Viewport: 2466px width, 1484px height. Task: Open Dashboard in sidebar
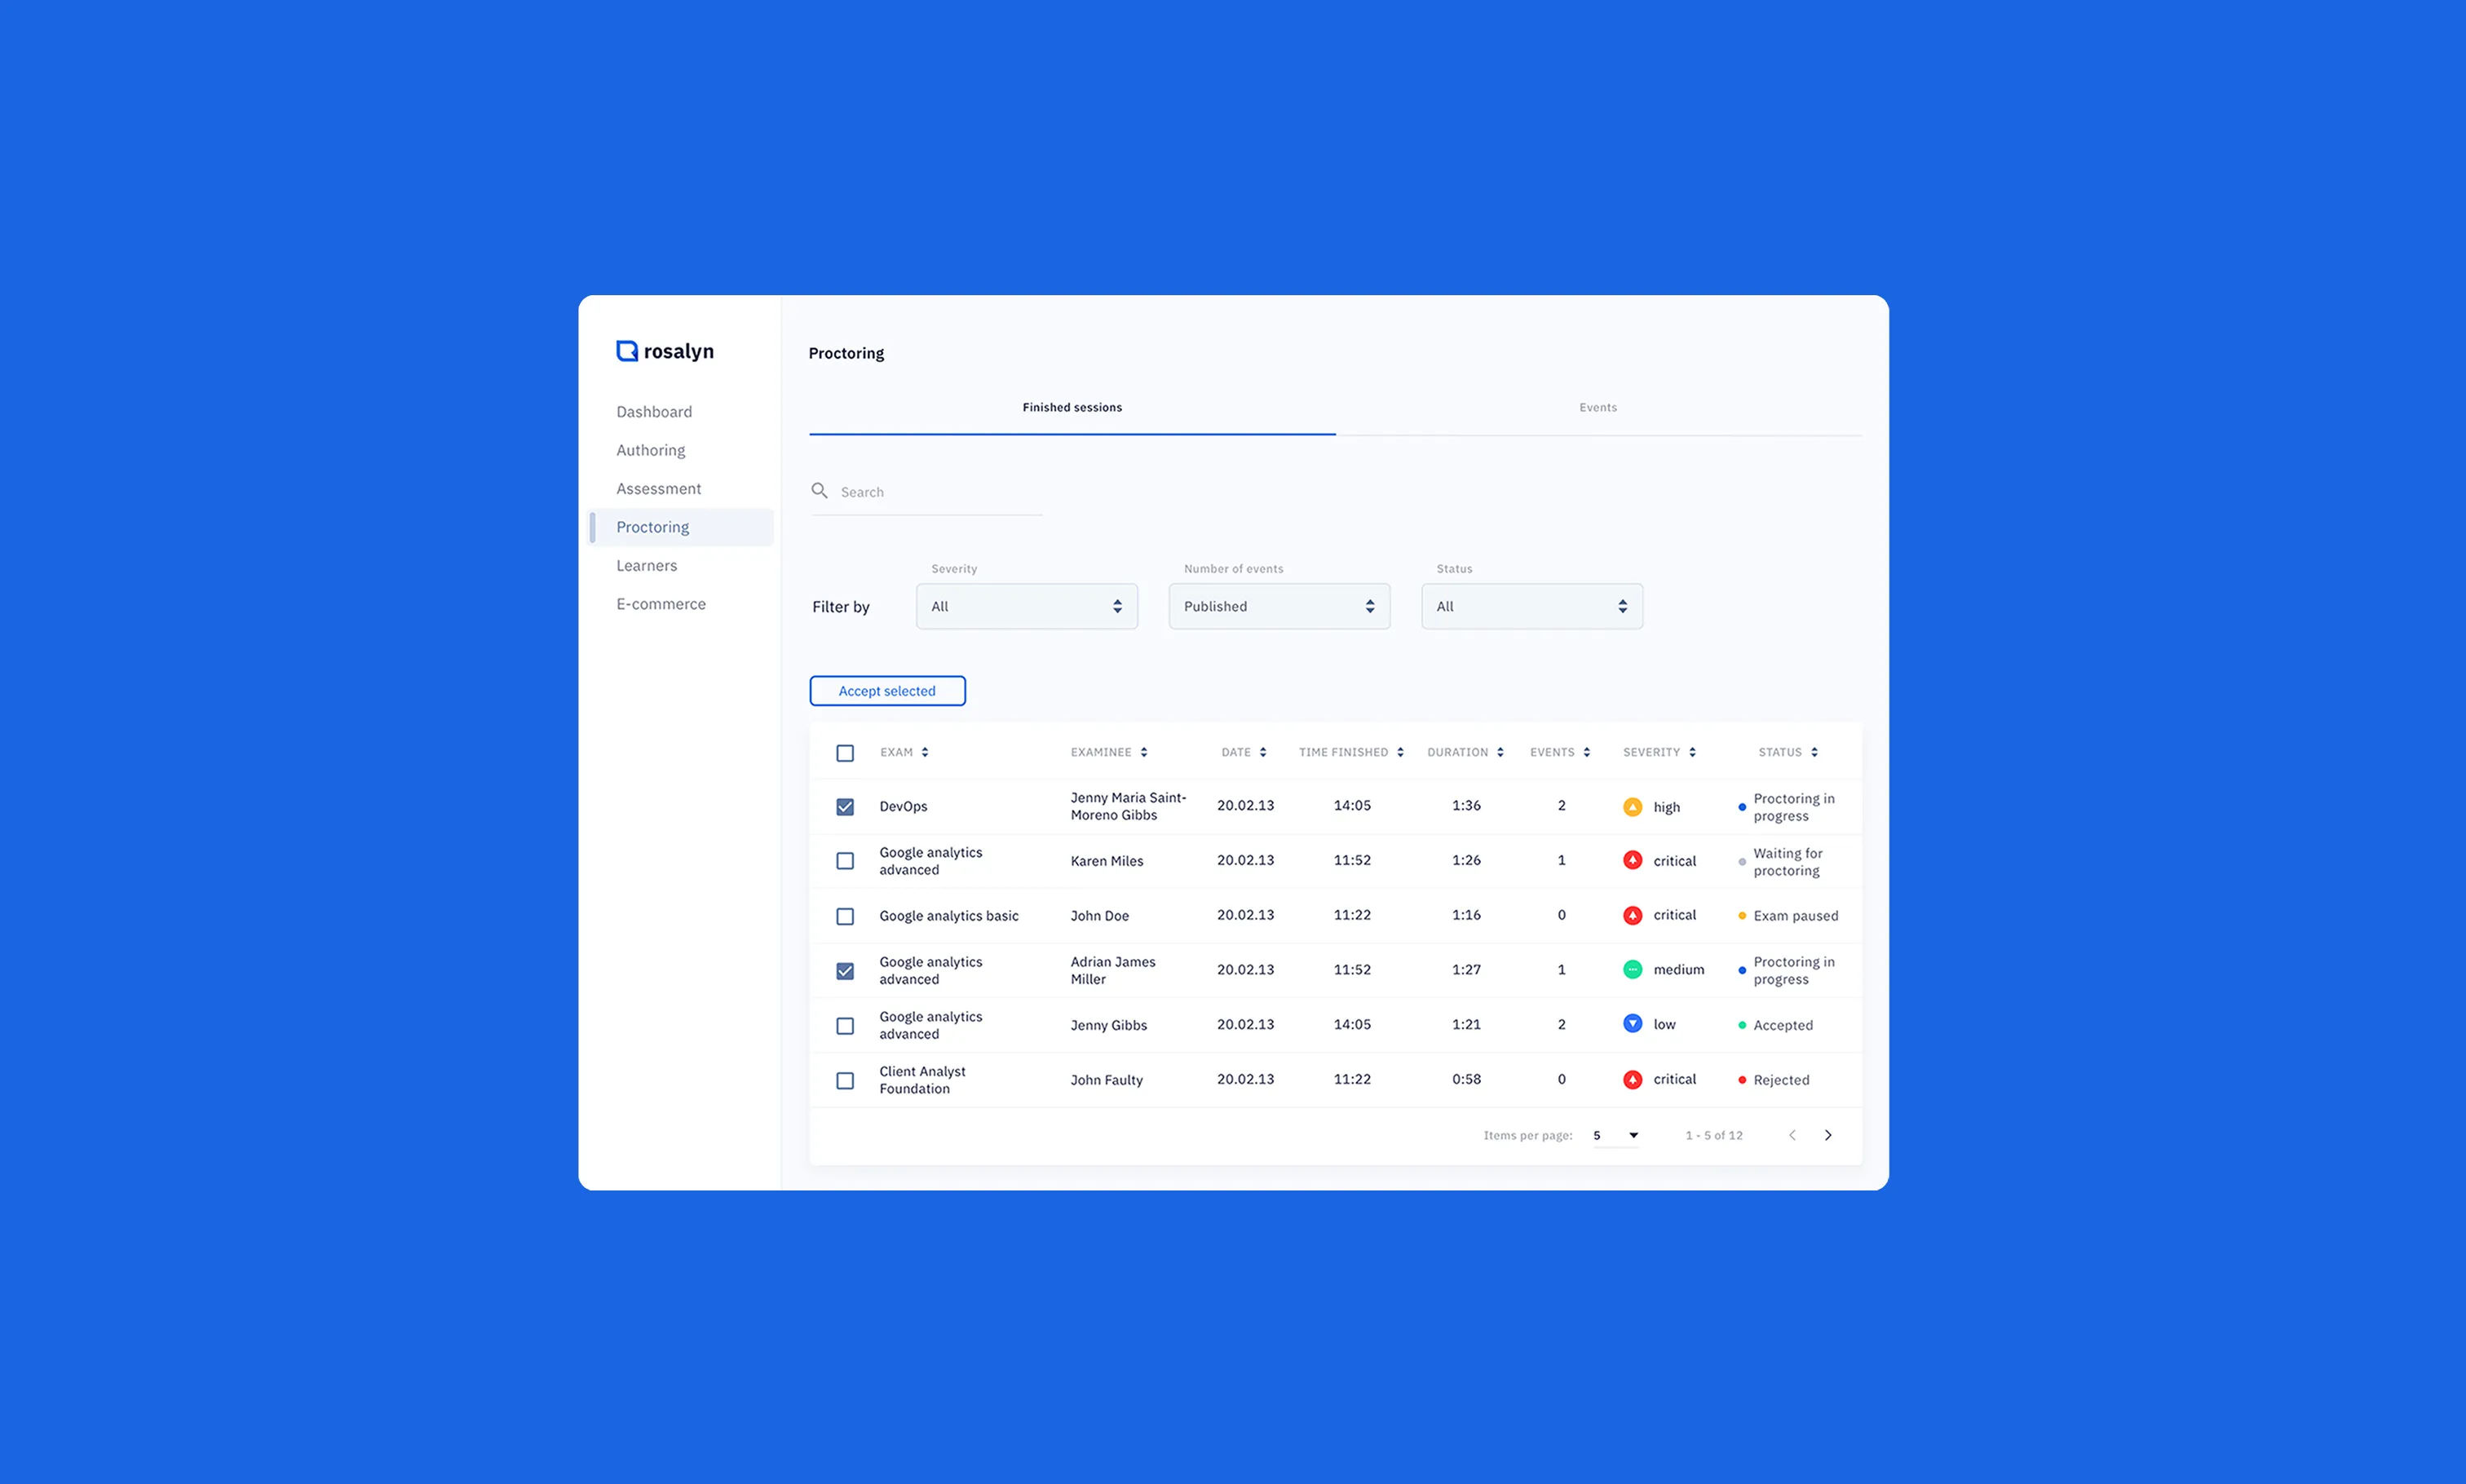point(654,412)
